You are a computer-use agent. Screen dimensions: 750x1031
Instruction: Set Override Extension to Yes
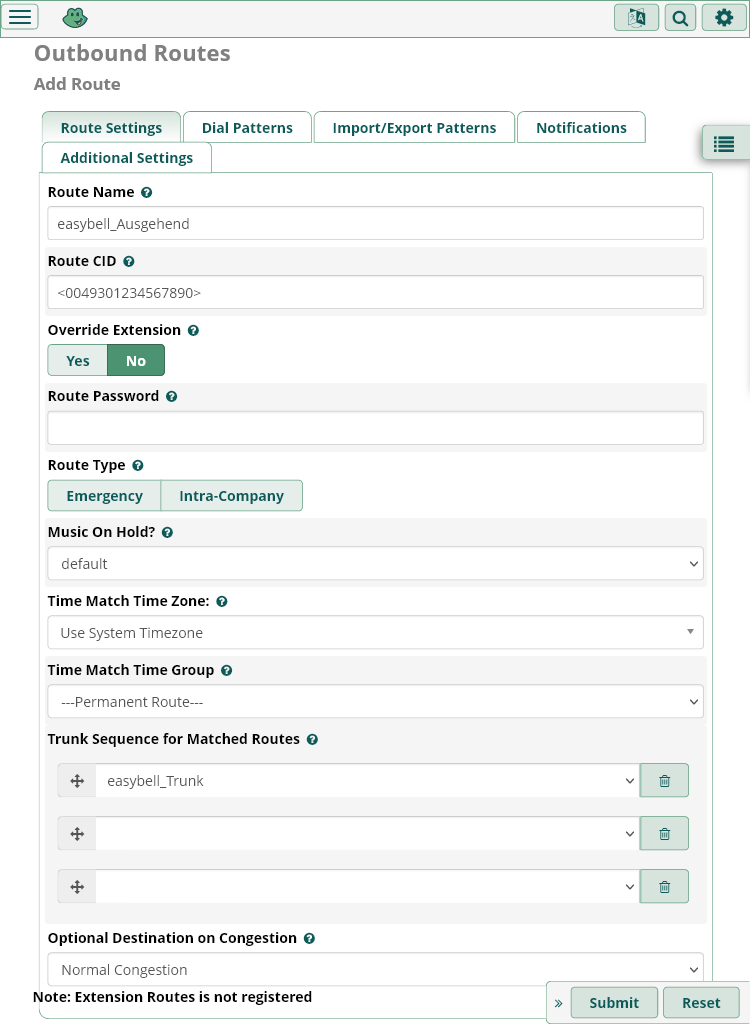click(78, 361)
